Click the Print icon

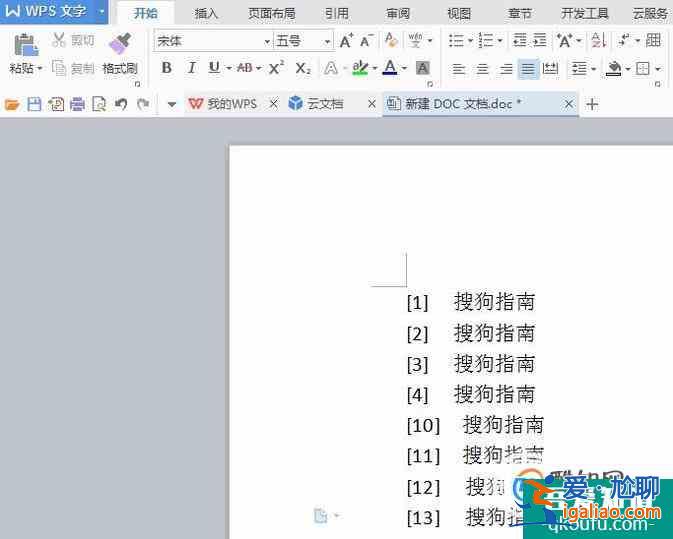pos(77,104)
